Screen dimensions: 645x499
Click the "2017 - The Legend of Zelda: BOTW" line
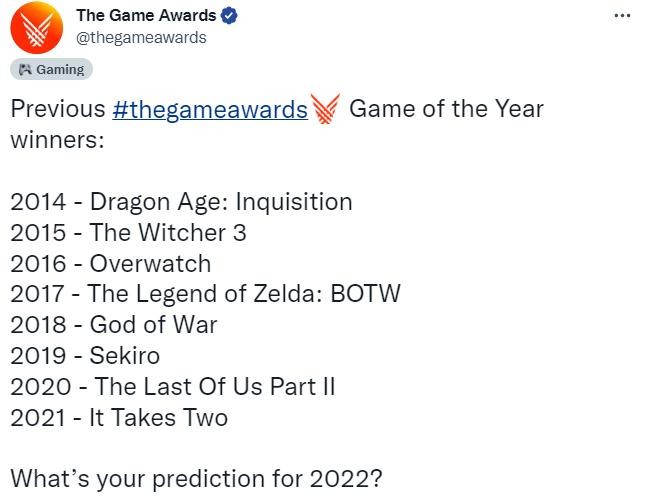[205, 294]
